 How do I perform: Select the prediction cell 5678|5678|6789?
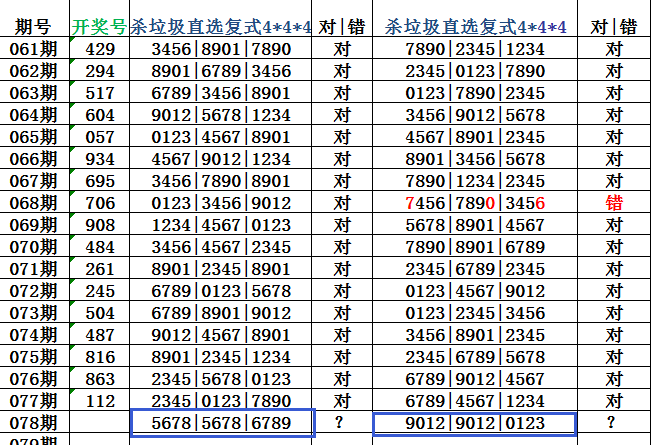pyautogui.click(x=223, y=422)
